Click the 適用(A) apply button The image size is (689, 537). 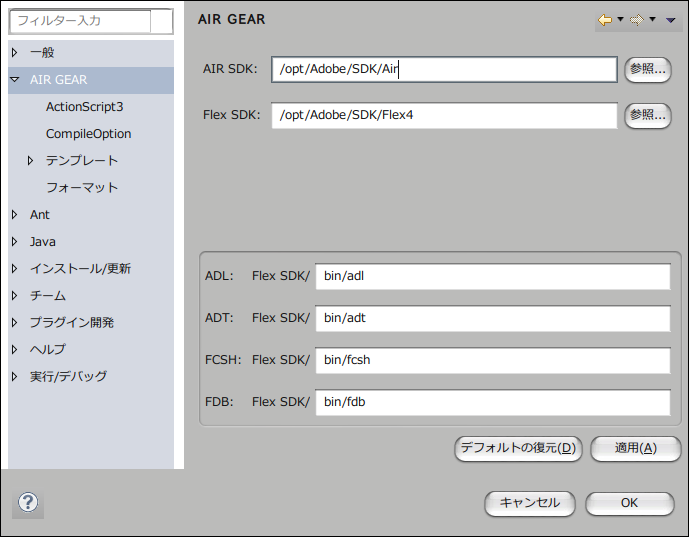[635, 448]
